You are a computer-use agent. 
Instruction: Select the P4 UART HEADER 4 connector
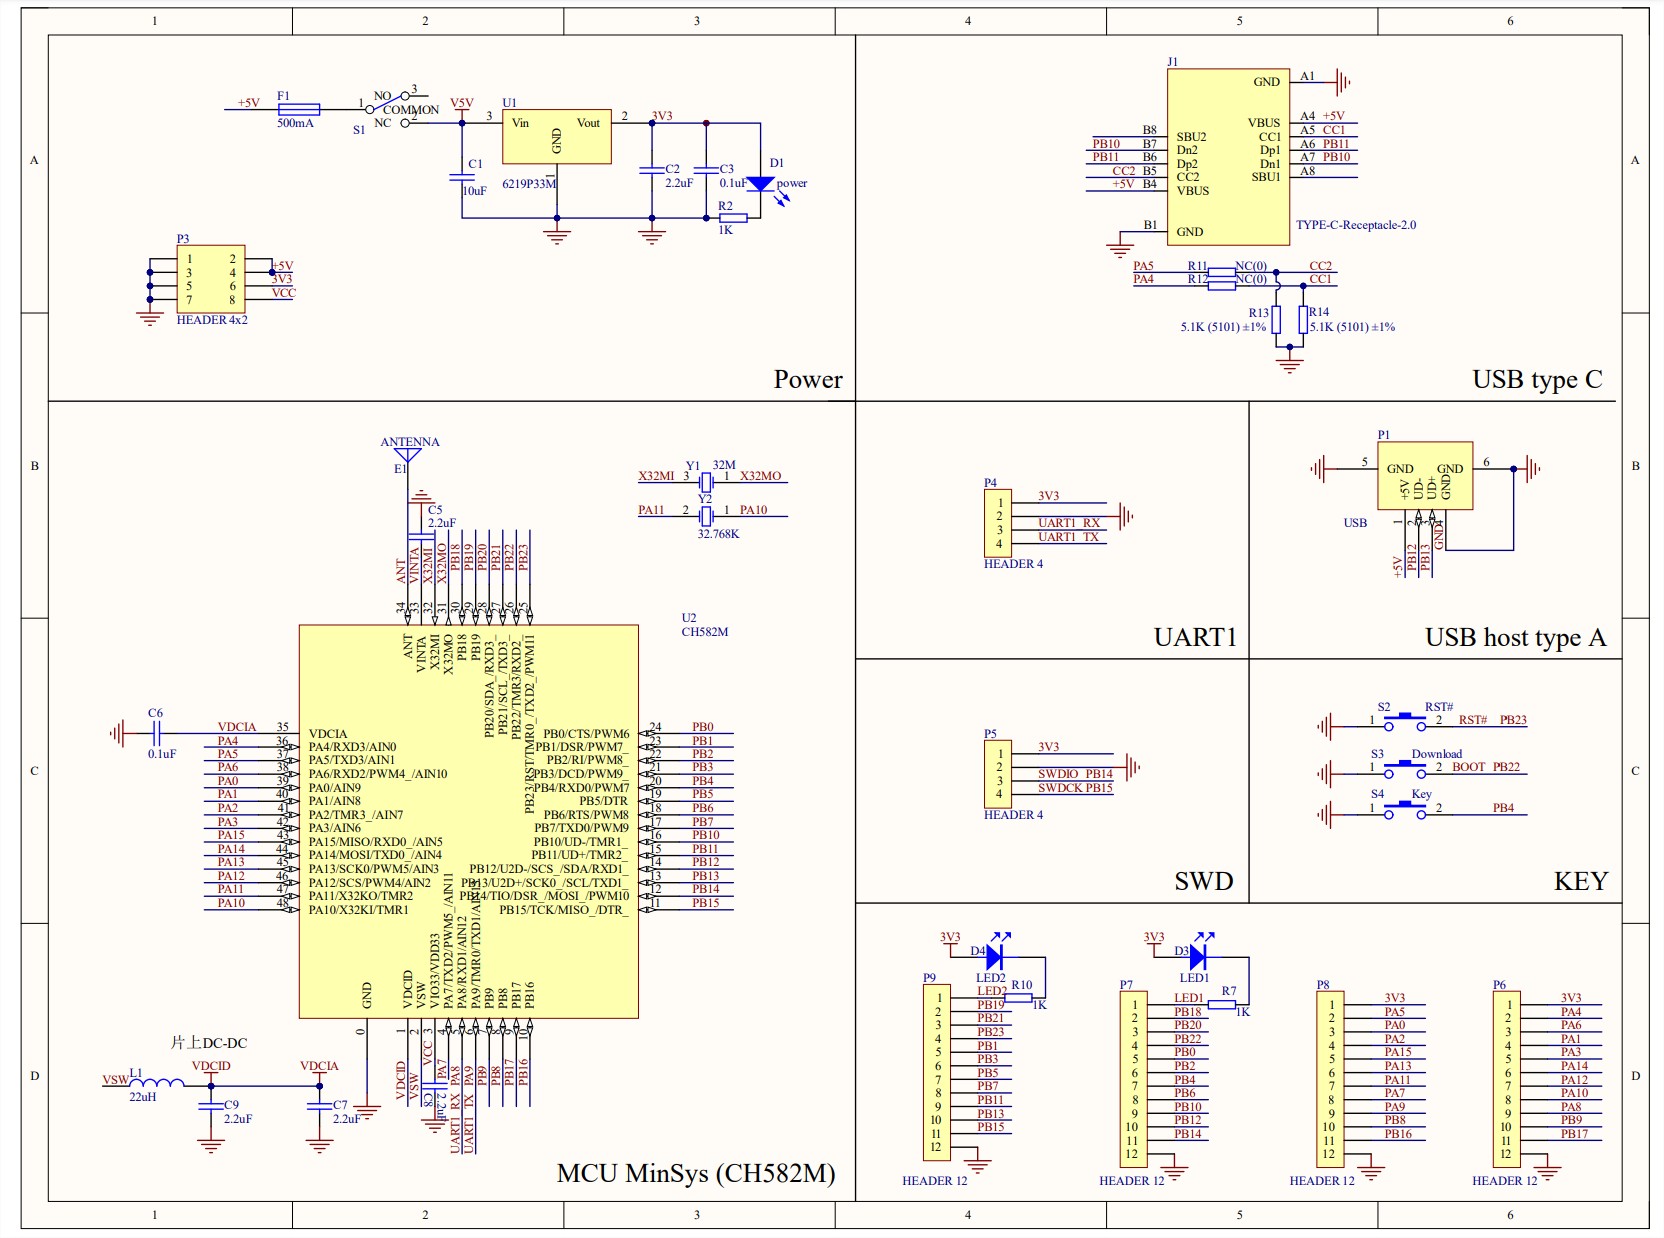(998, 523)
